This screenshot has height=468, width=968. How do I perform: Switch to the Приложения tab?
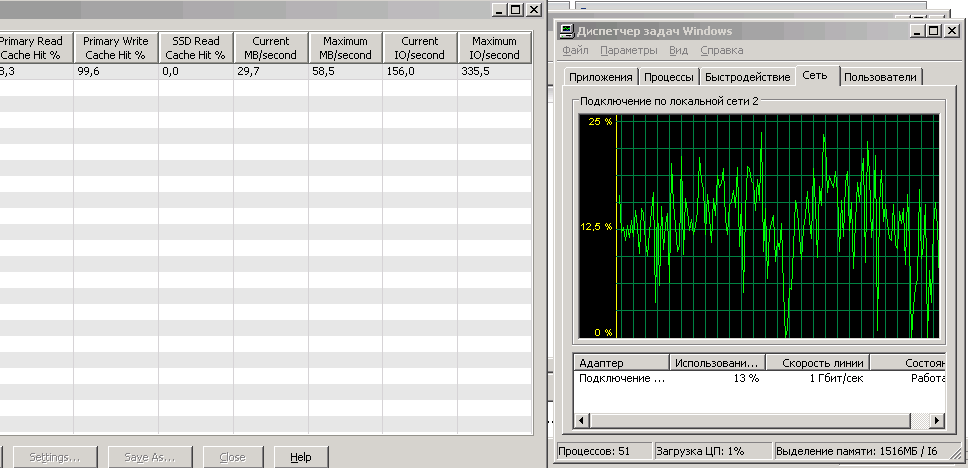600,77
